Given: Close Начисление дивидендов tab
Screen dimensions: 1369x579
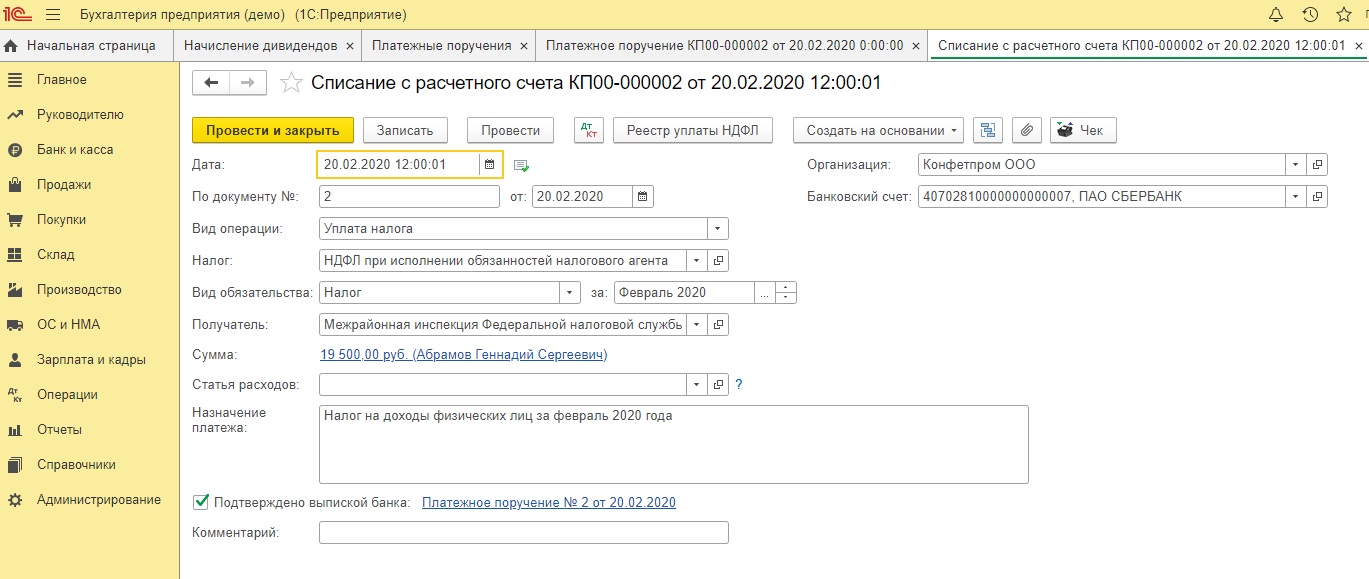Looking at the screenshot, I should [x=349, y=46].
